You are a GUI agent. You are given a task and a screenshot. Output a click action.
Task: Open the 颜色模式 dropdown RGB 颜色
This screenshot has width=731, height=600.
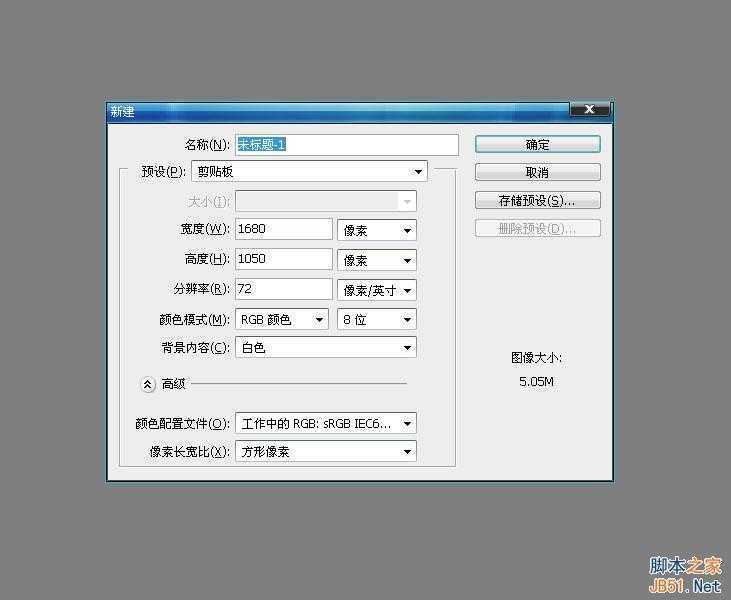282,319
